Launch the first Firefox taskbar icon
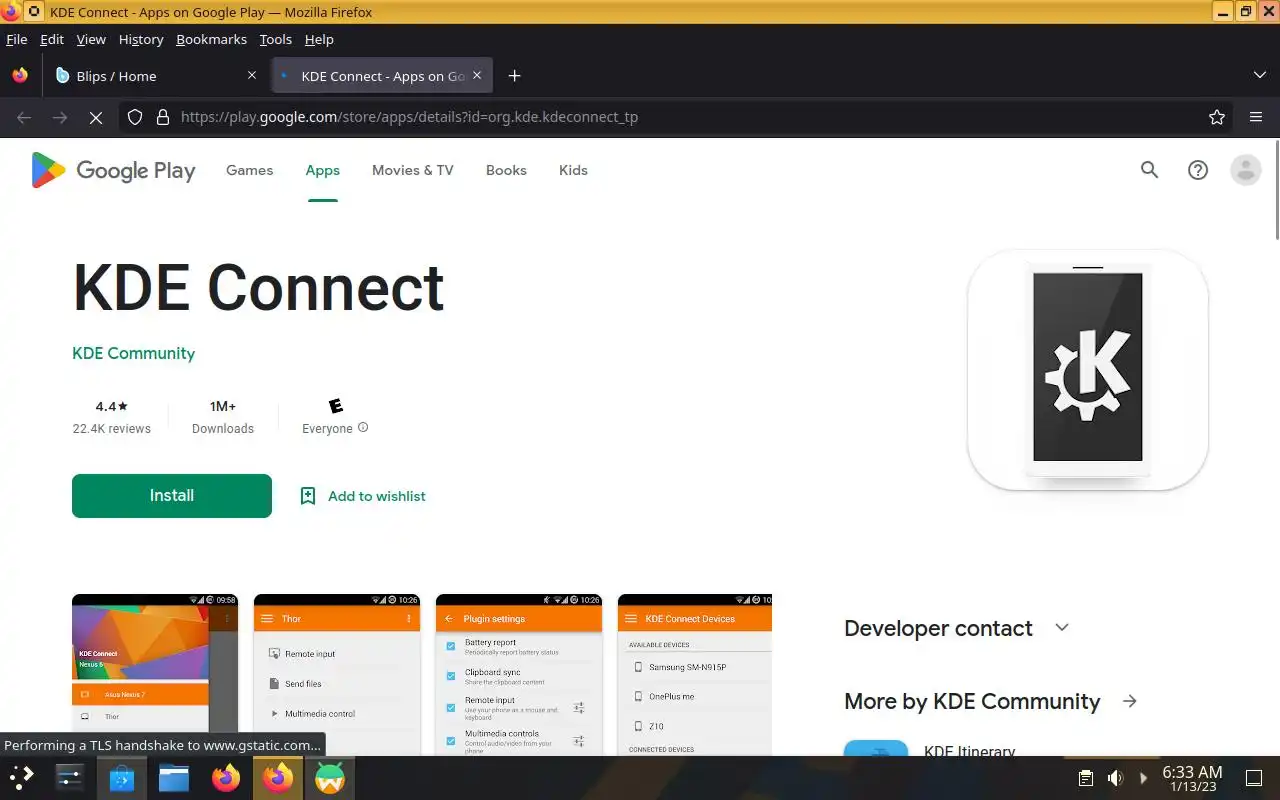 pos(226,777)
